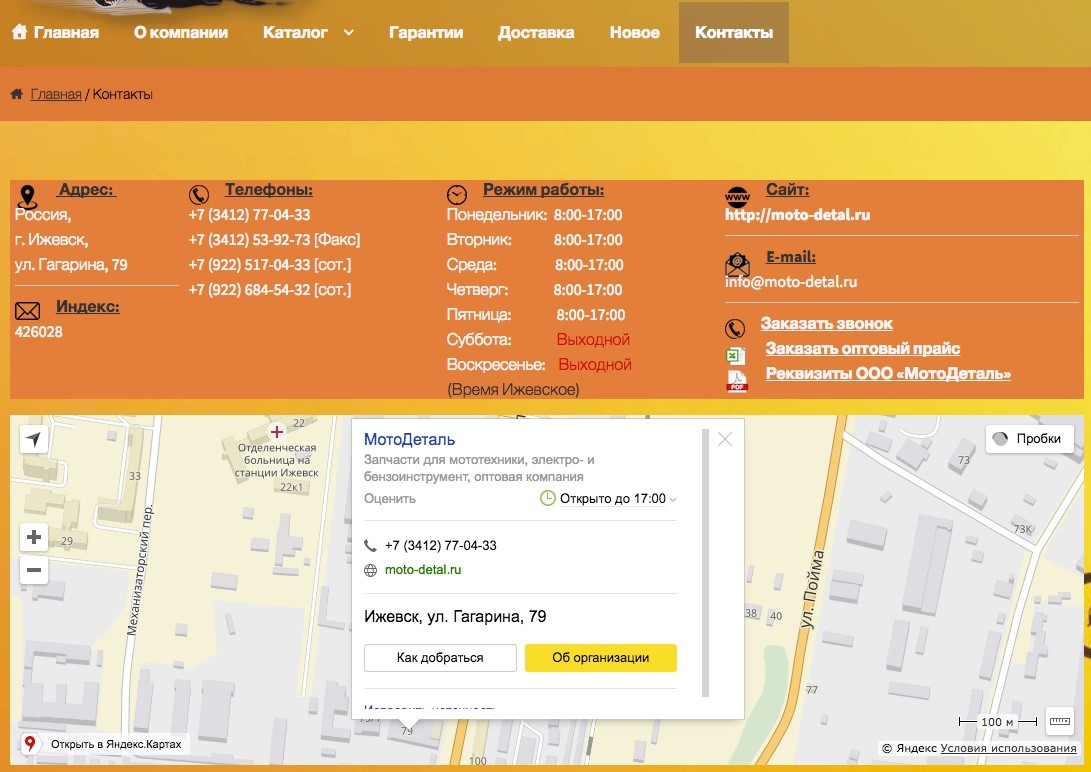Open the Условия использования link
This screenshot has height=772, width=1091.
coord(1008,748)
